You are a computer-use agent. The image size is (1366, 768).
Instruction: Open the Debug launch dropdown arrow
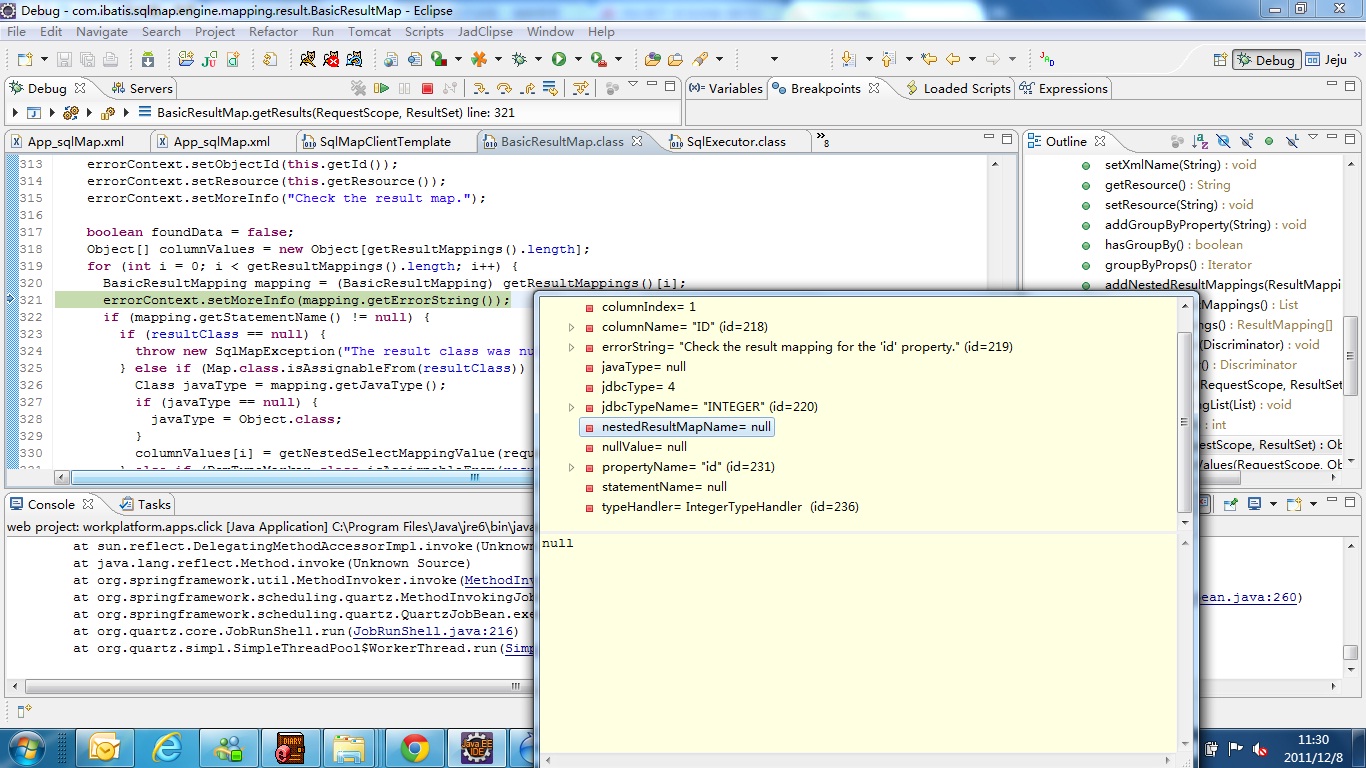click(x=538, y=59)
